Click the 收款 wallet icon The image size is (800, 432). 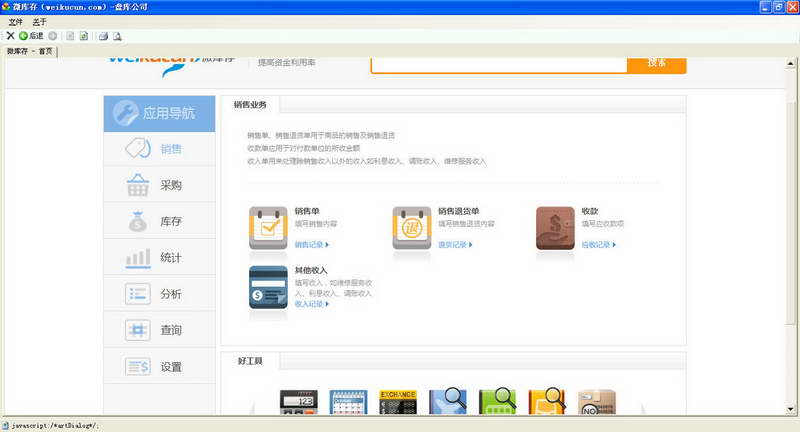[x=555, y=227]
